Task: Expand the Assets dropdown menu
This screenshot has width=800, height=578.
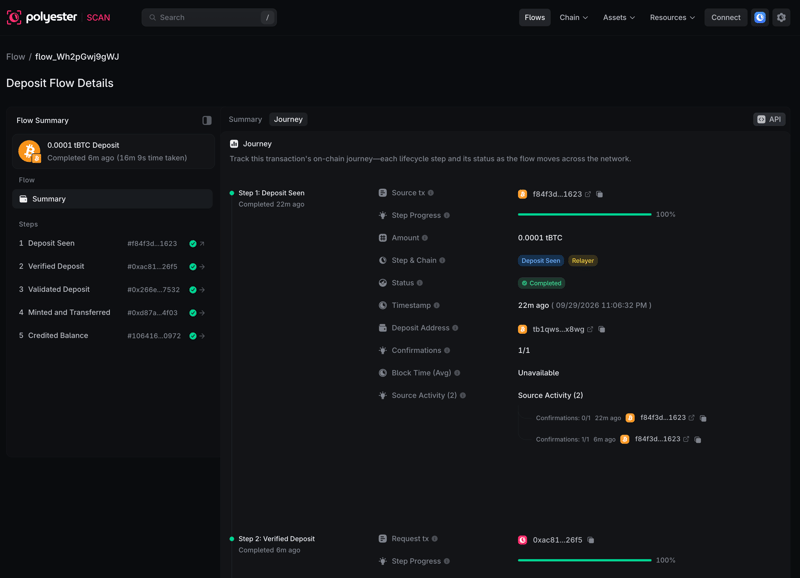Action: click(x=618, y=17)
